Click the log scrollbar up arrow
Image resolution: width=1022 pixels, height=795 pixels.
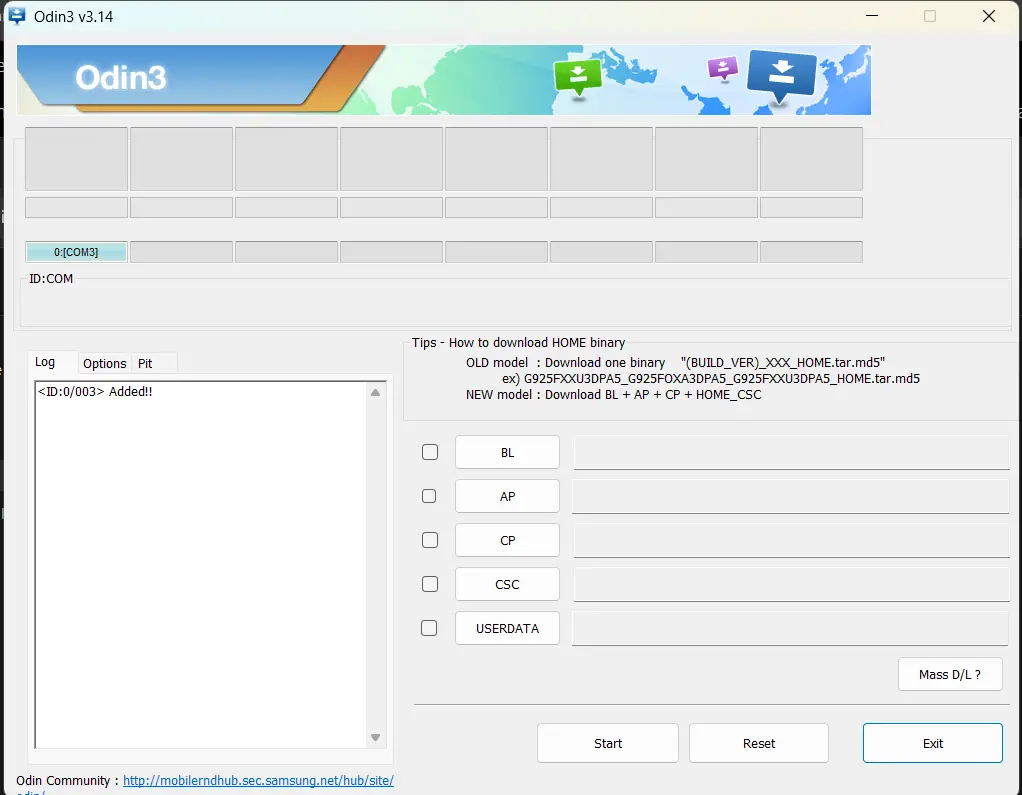coord(375,393)
